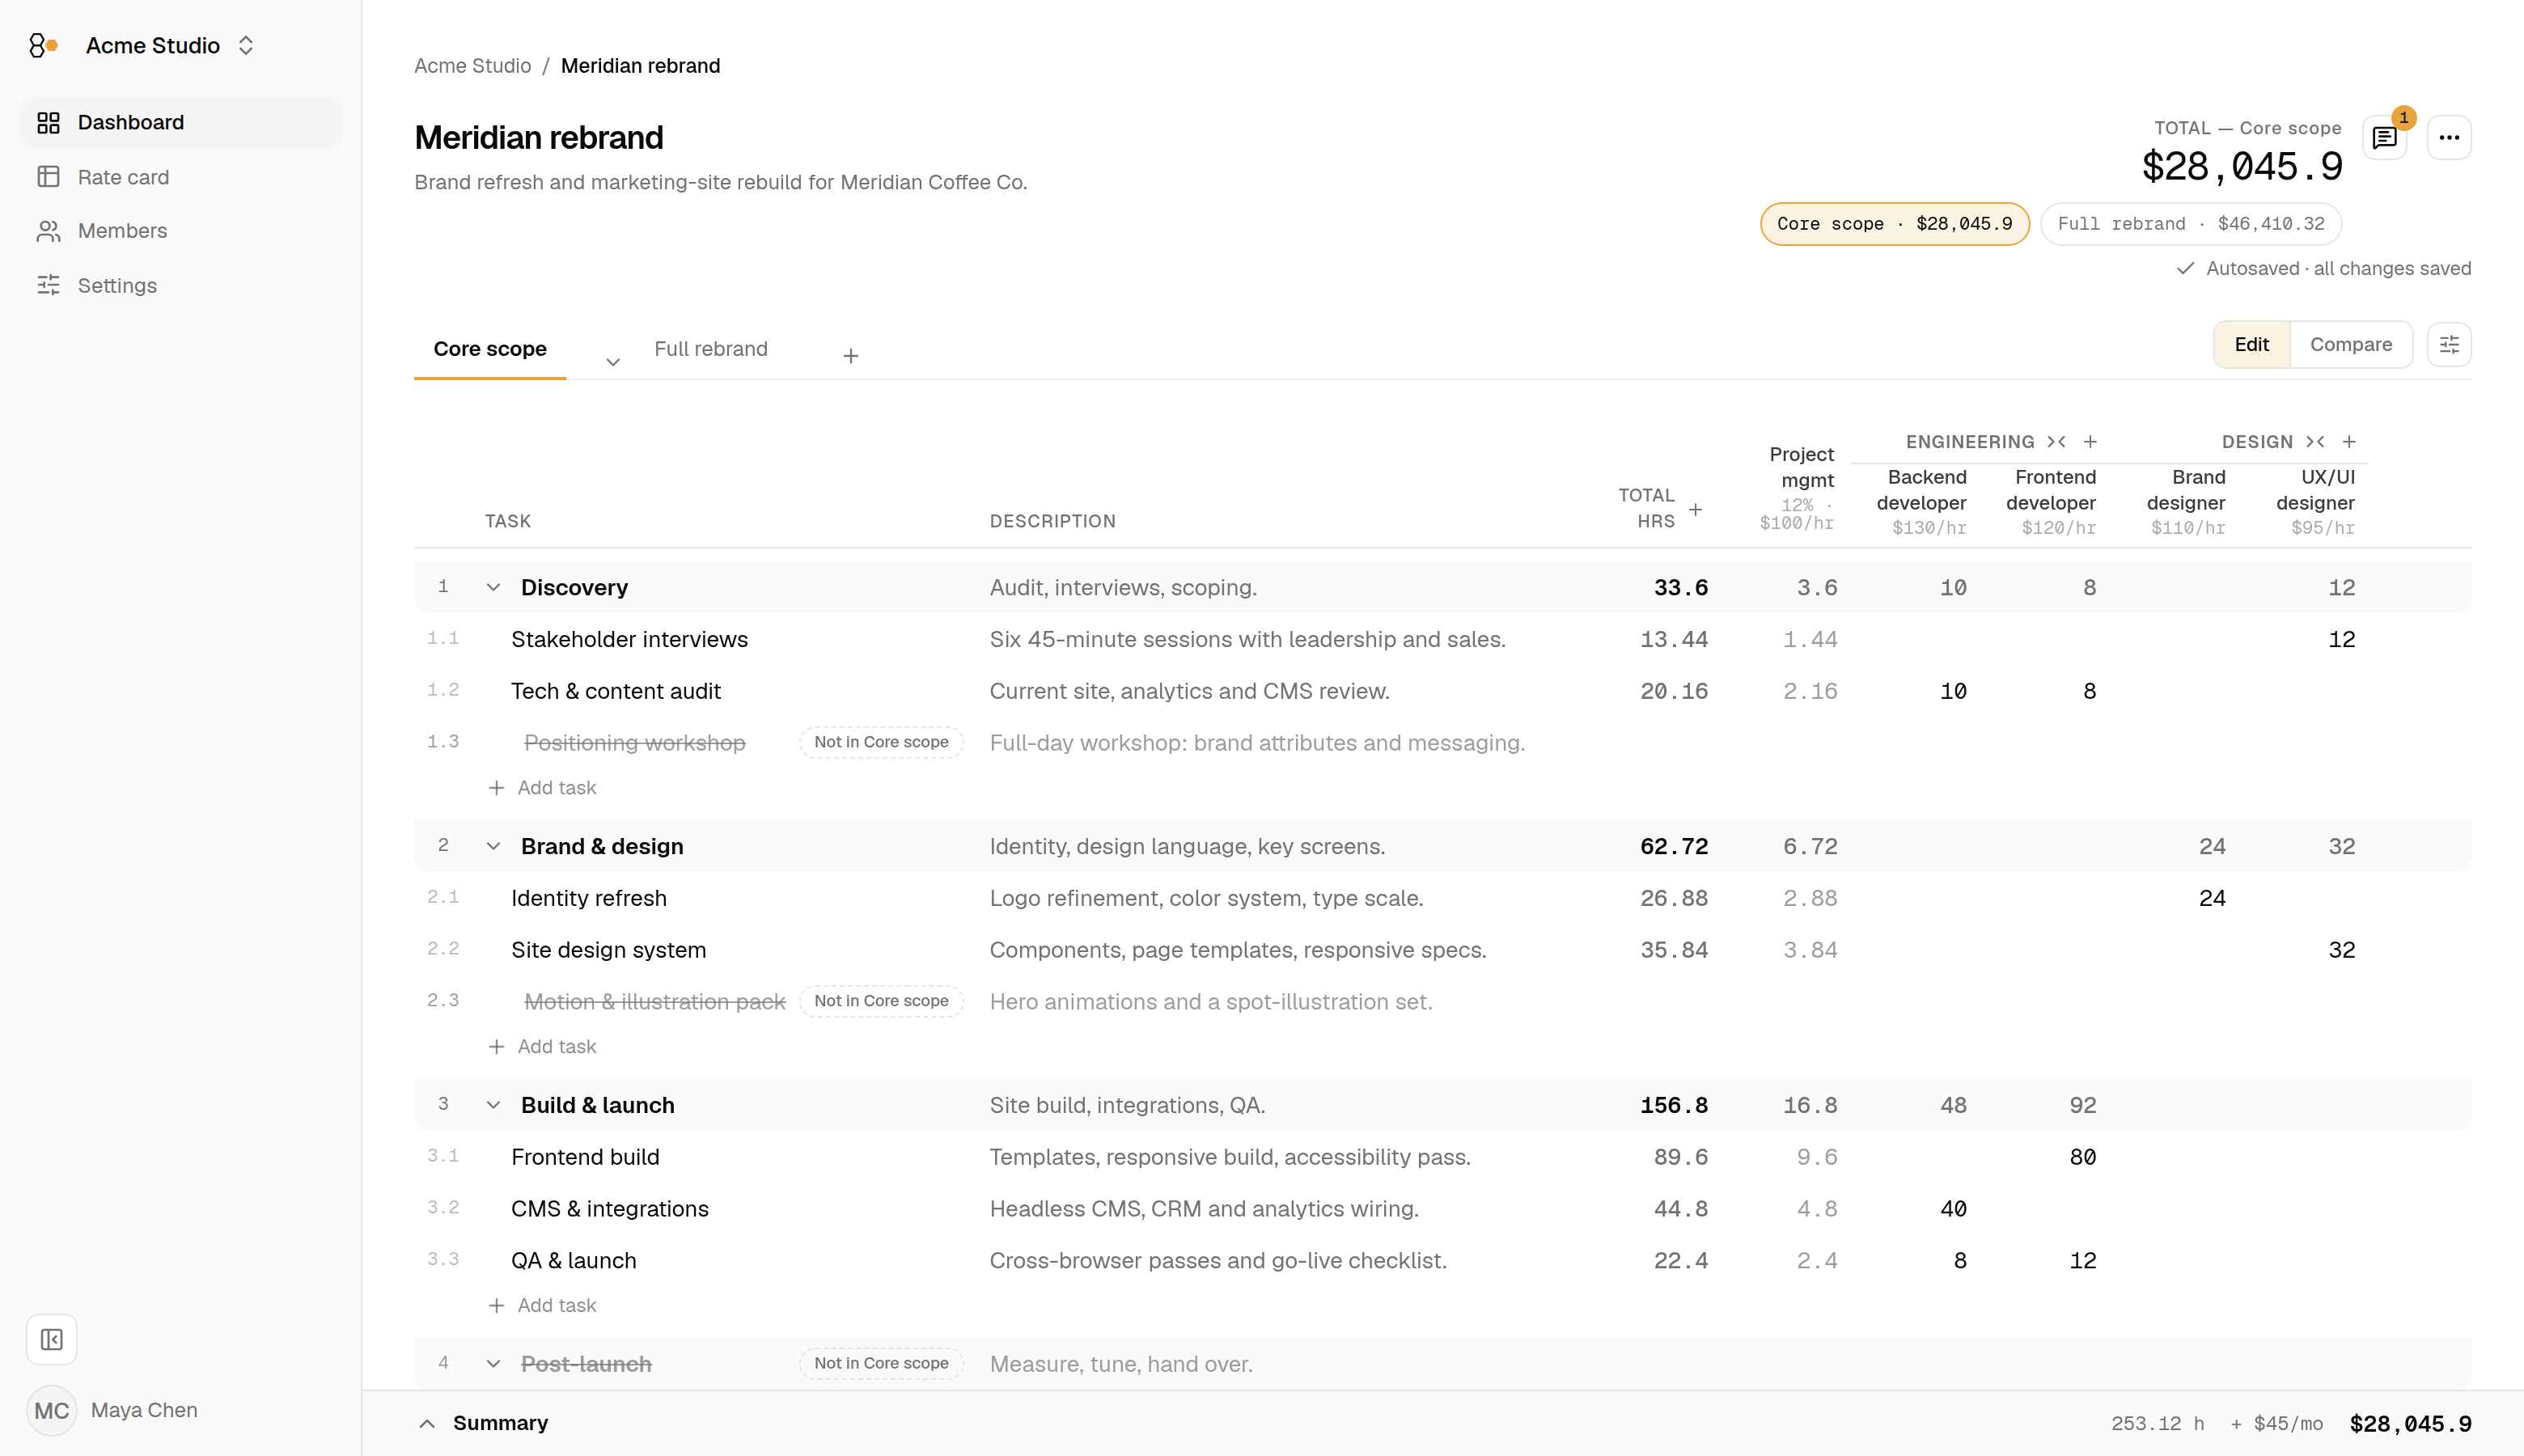2524x1456 pixels.
Task: Expand the Summary bar chevron
Action: click(427, 1423)
